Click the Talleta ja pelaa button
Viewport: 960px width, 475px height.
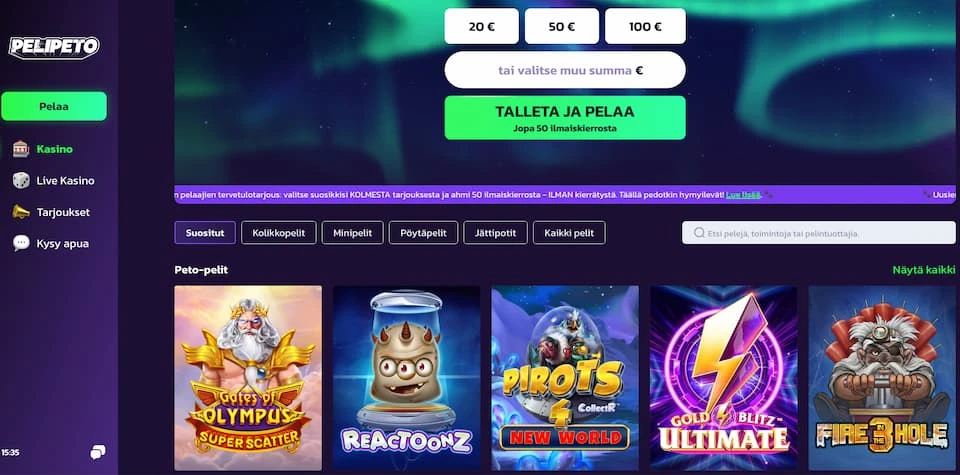pos(564,118)
